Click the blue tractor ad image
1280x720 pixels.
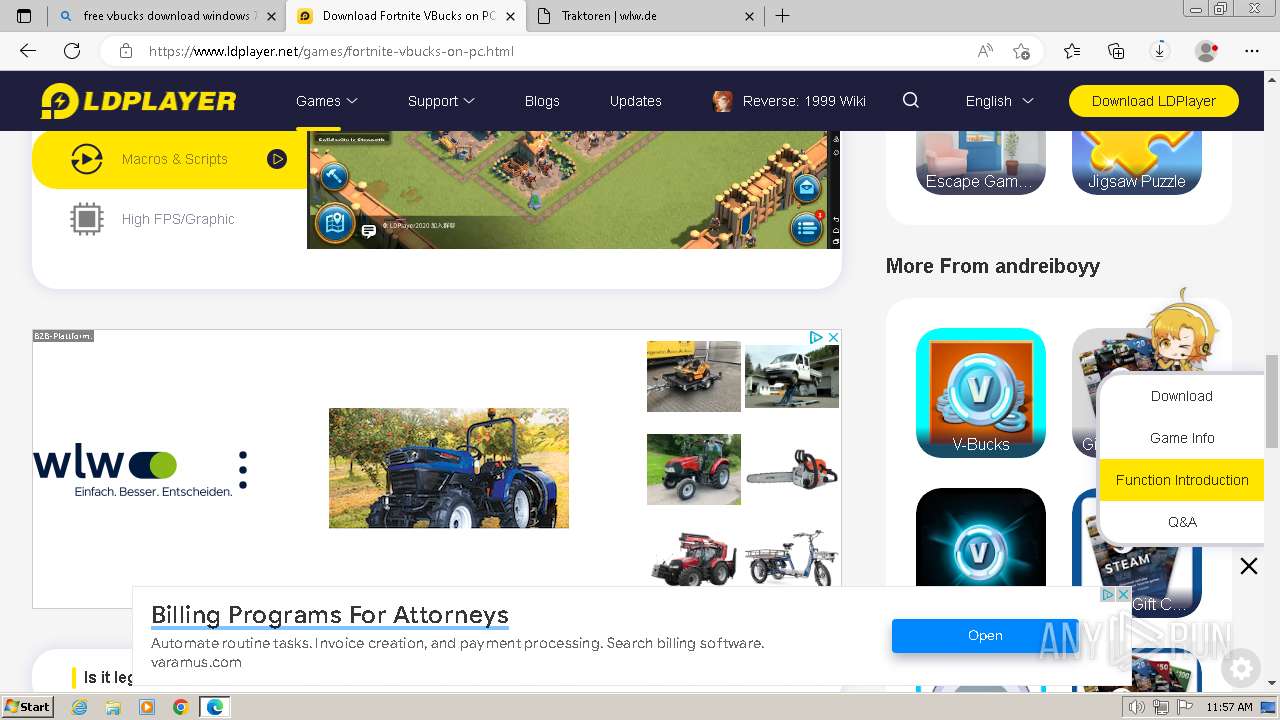click(449, 468)
